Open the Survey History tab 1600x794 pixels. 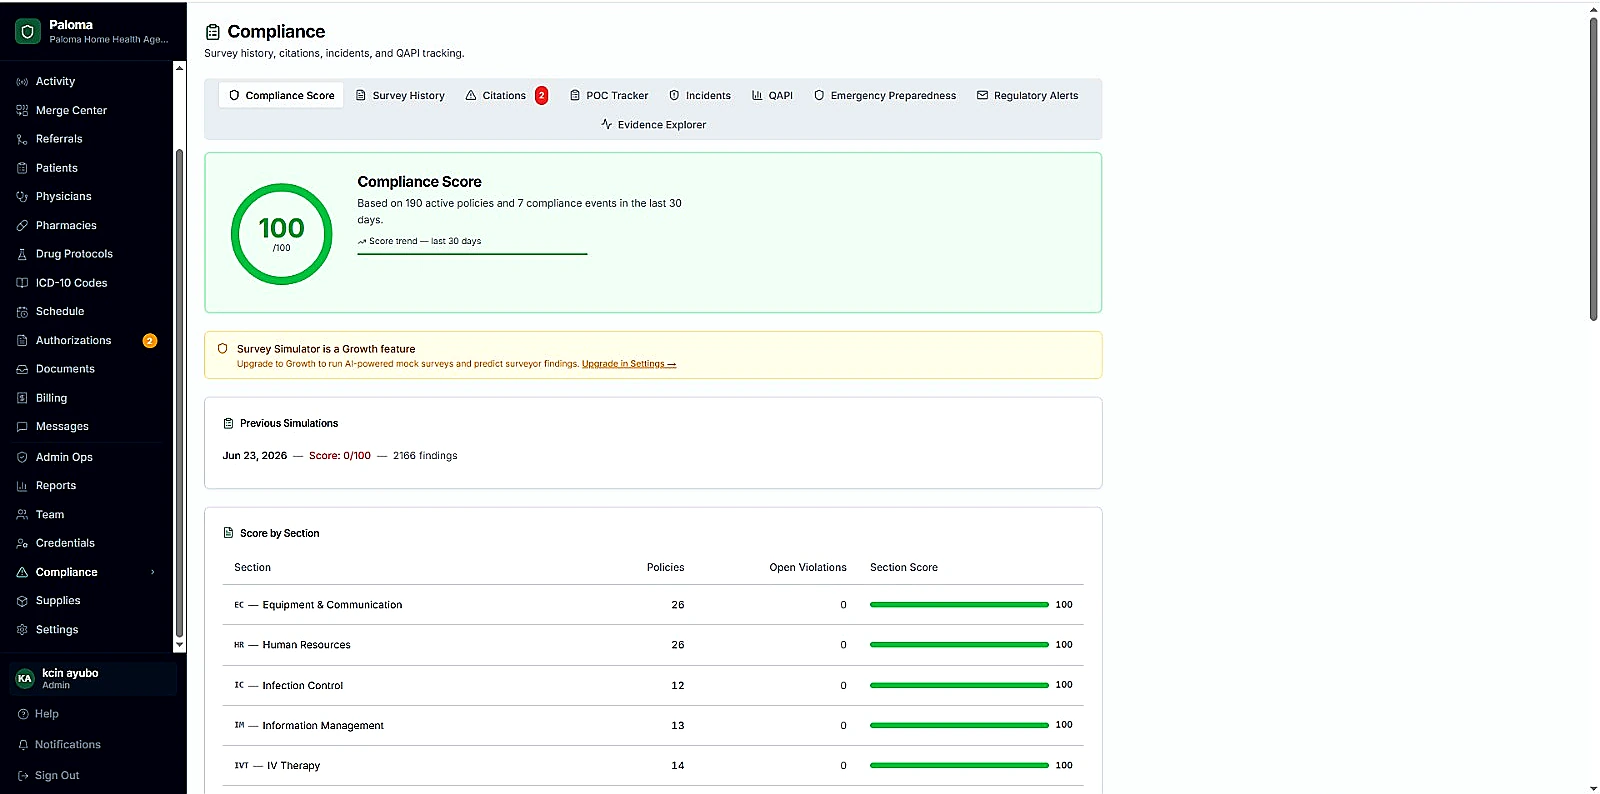[400, 96]
